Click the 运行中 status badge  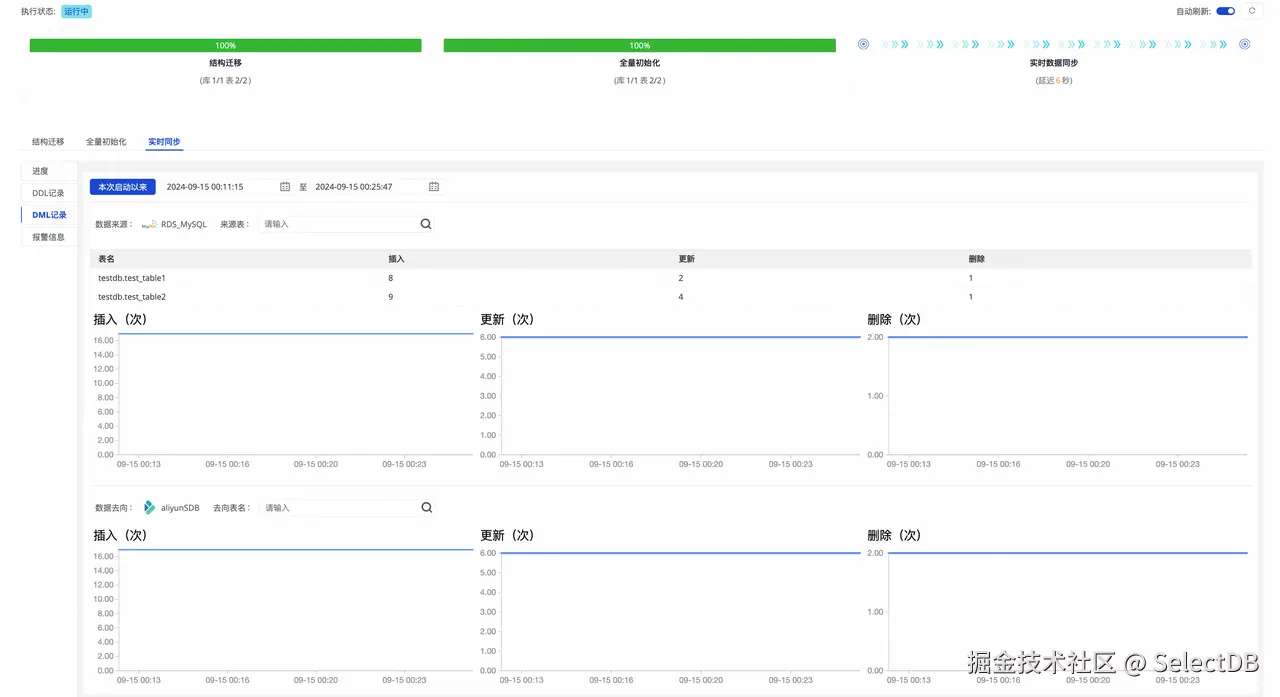click(x=77, y=11)
